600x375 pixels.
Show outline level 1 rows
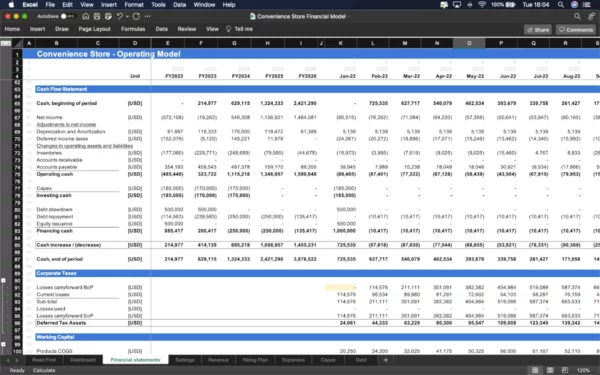pos(3,43)
